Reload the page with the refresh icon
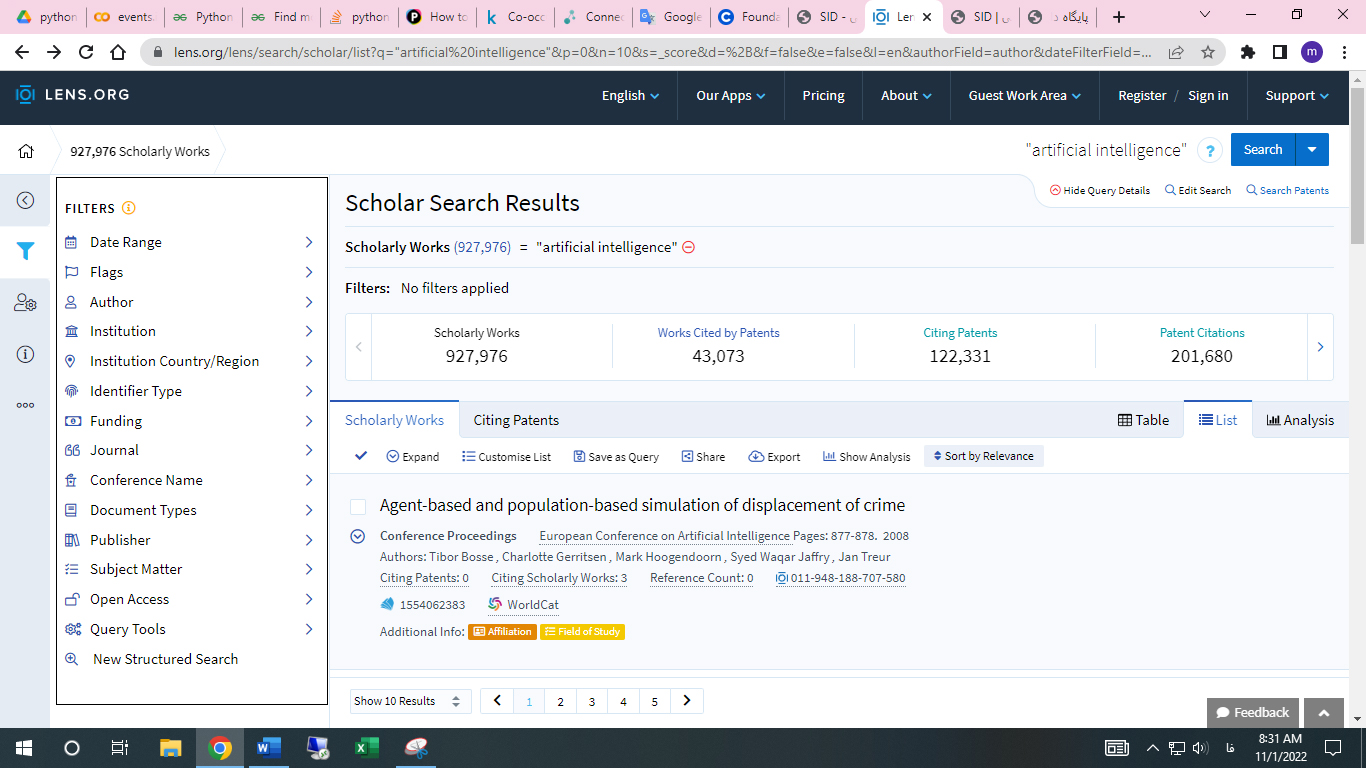This screenshot has width=1366, height=768. coord(86,52)
